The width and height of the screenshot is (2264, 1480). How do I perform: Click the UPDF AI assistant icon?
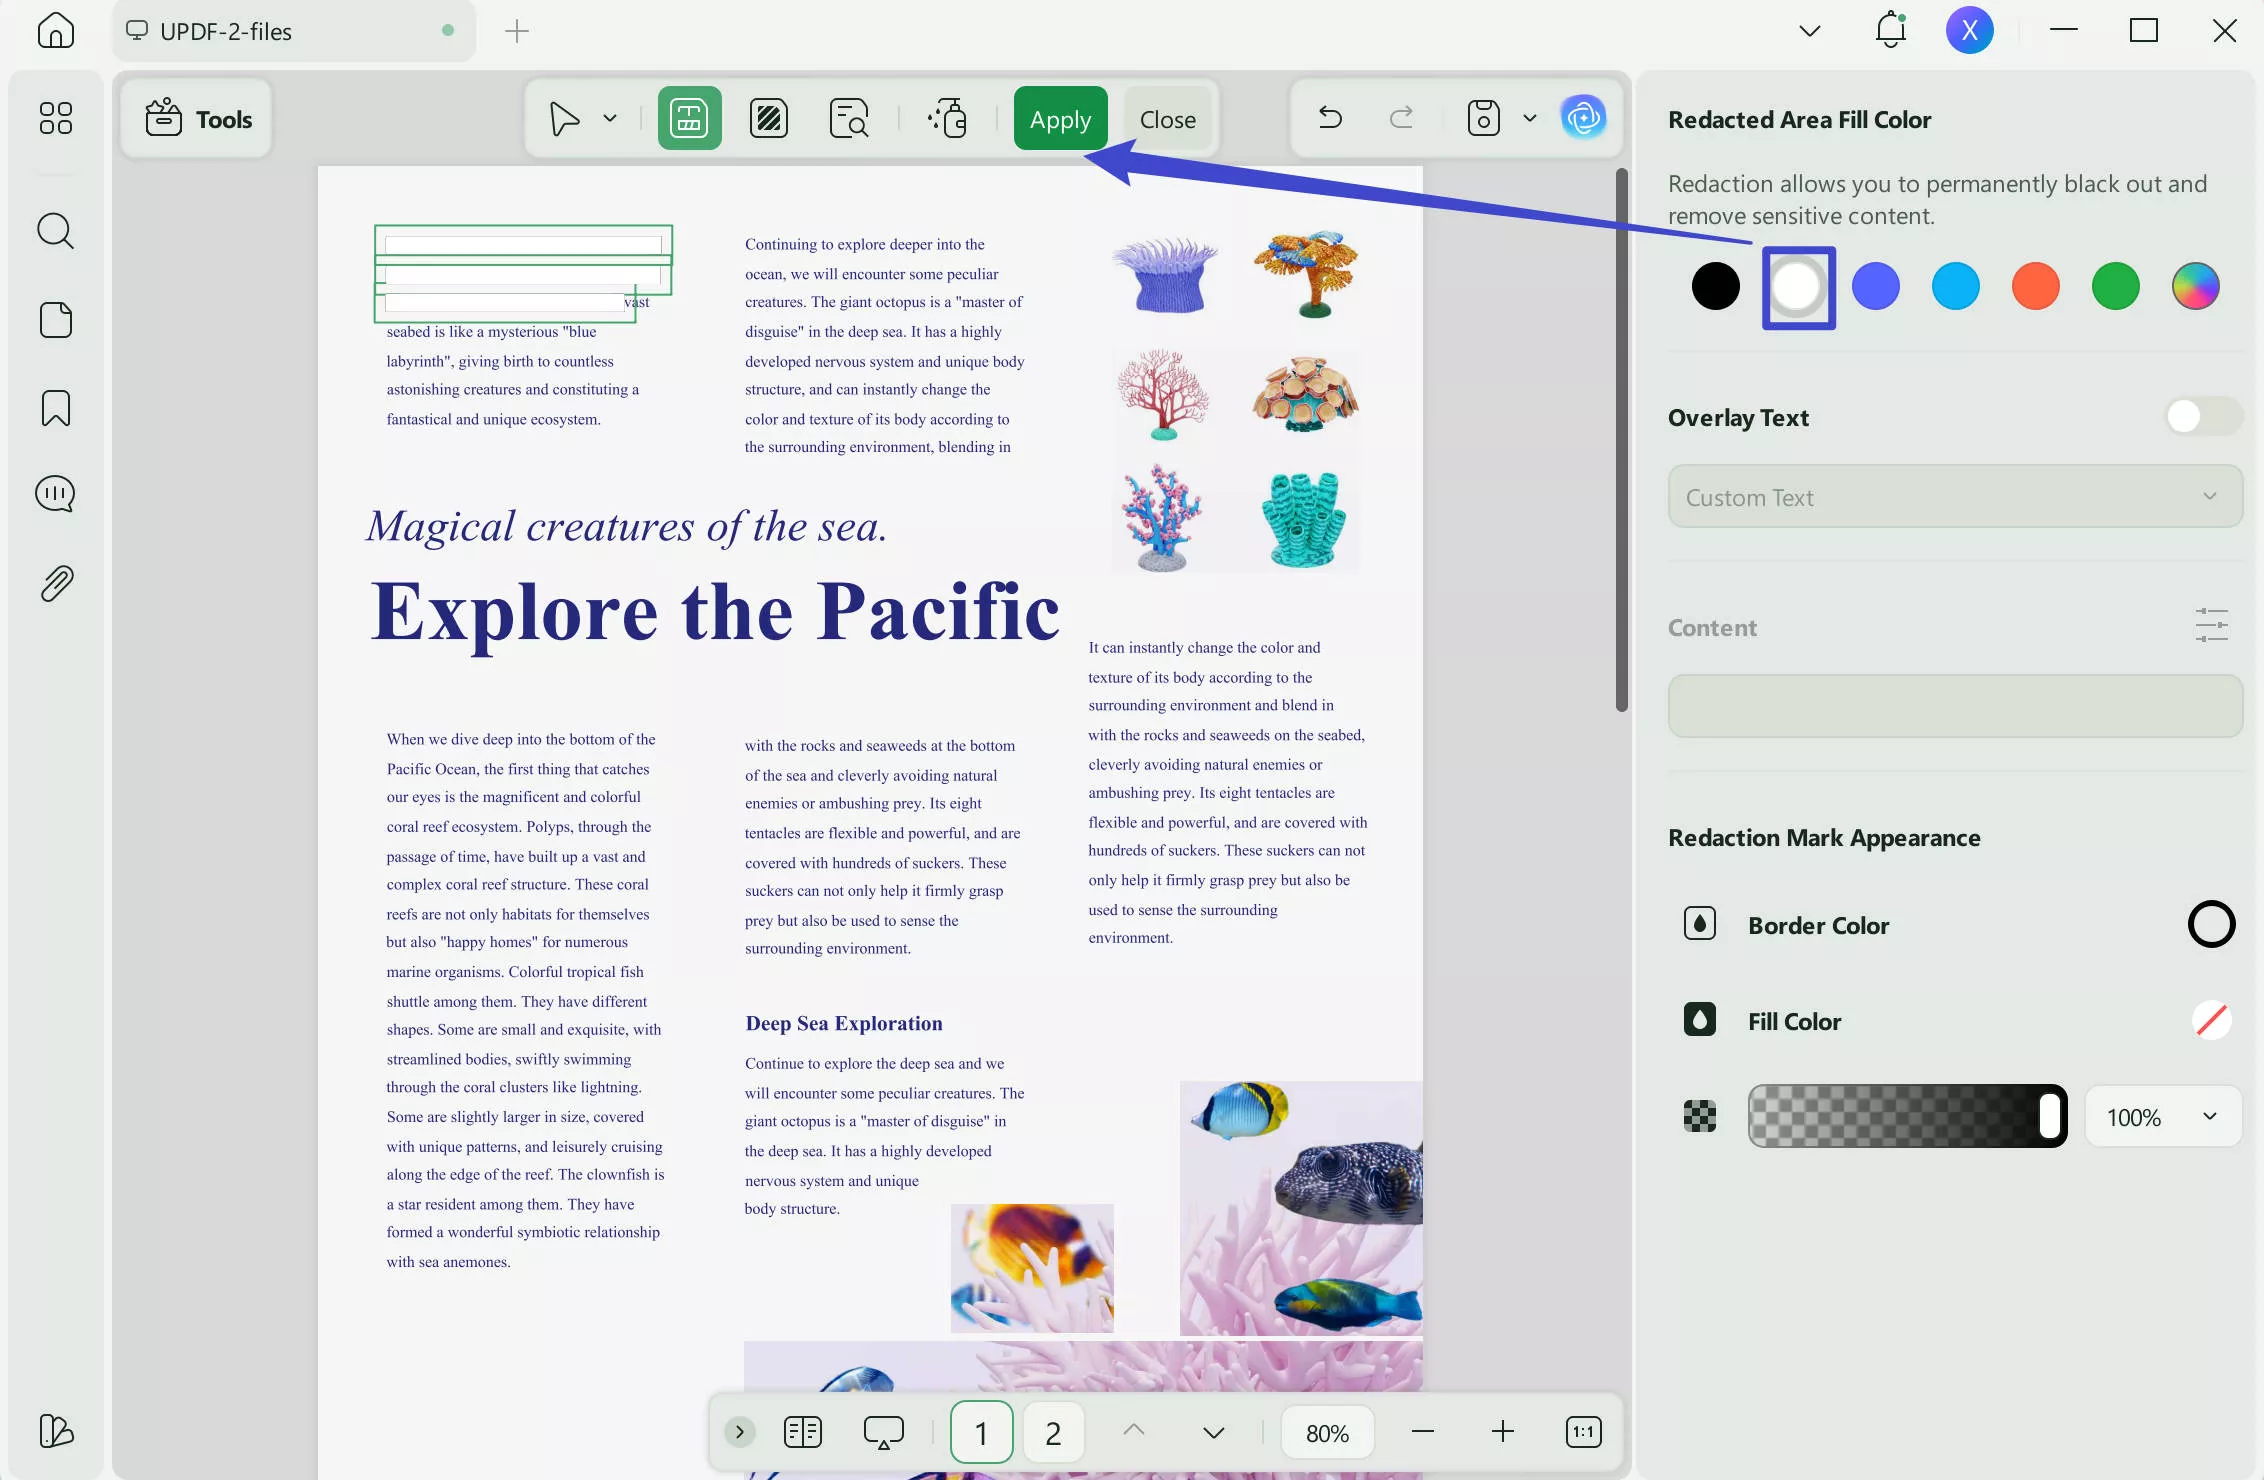(x=1583, y=118)
